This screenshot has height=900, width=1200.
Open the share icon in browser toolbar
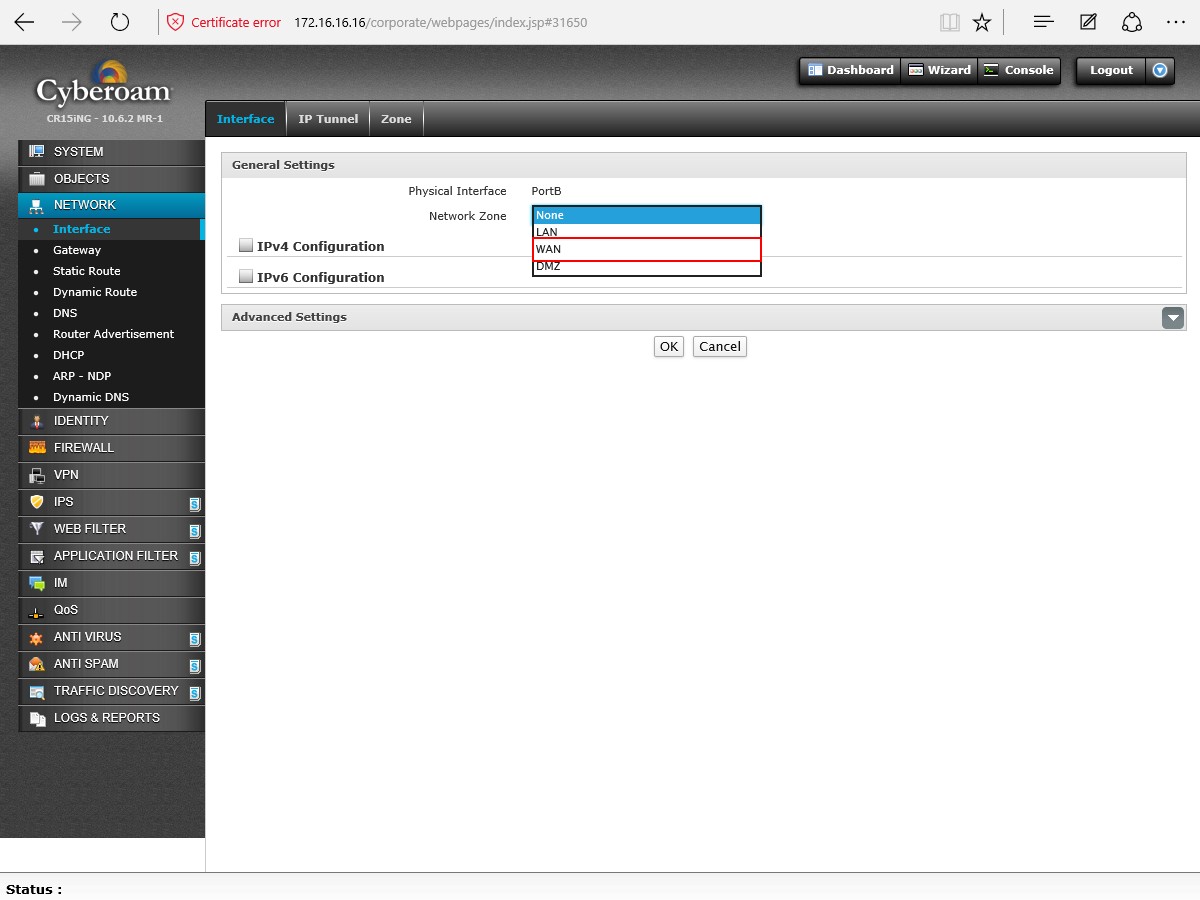(1132, 22)
